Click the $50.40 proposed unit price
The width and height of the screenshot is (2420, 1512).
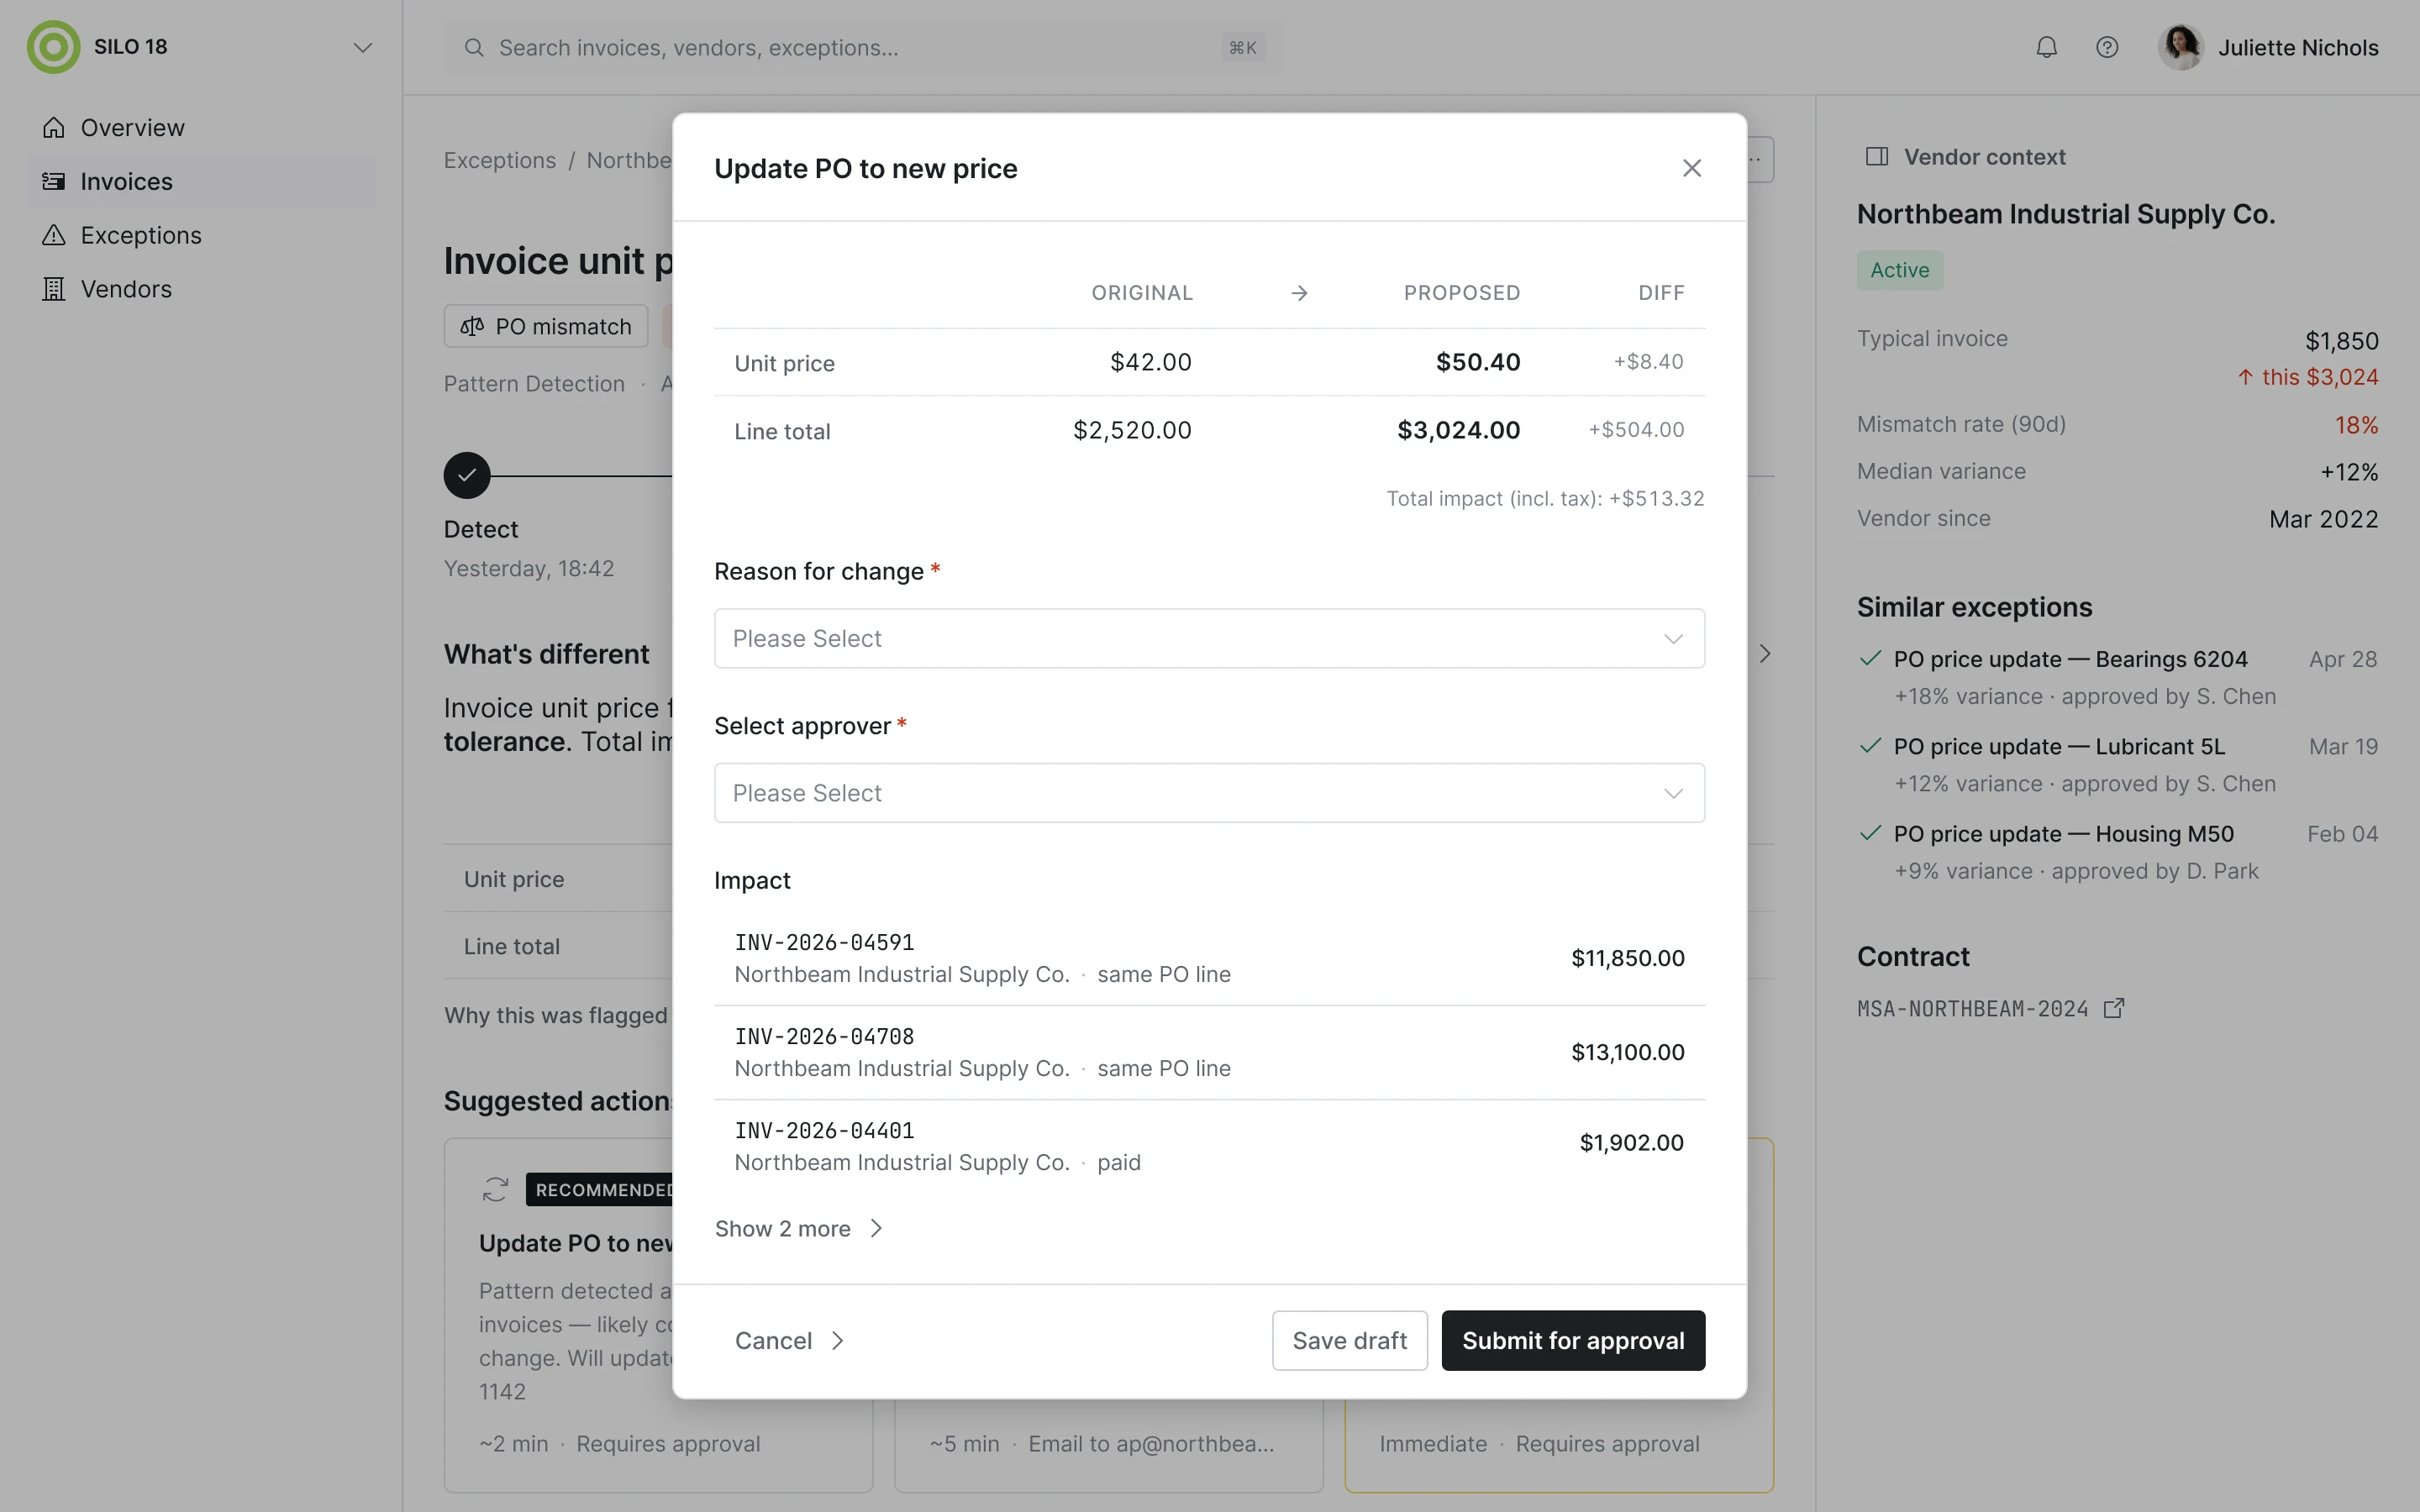click(x=1478, y=362)
